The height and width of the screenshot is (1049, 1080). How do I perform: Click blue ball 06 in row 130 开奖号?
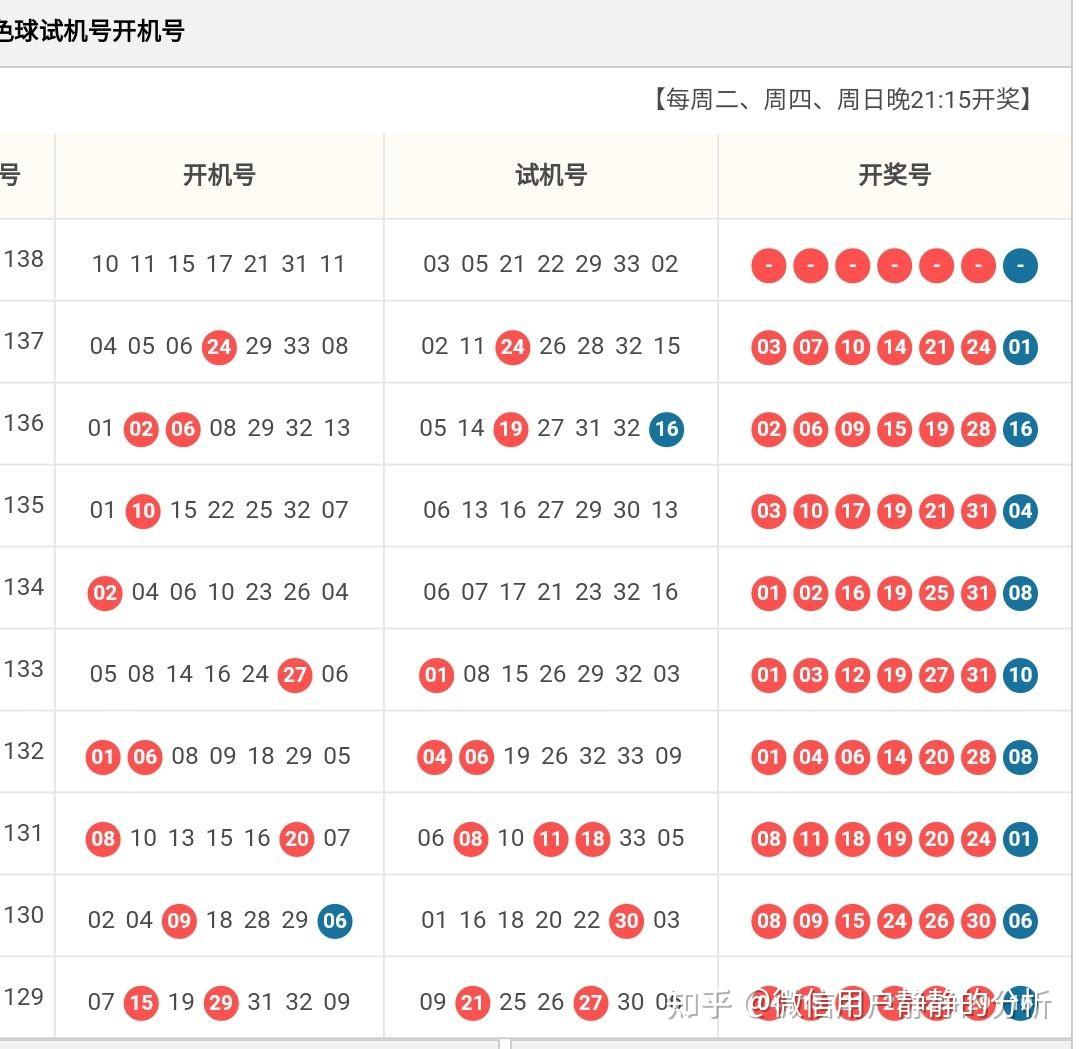click(x=1020, y=920)
